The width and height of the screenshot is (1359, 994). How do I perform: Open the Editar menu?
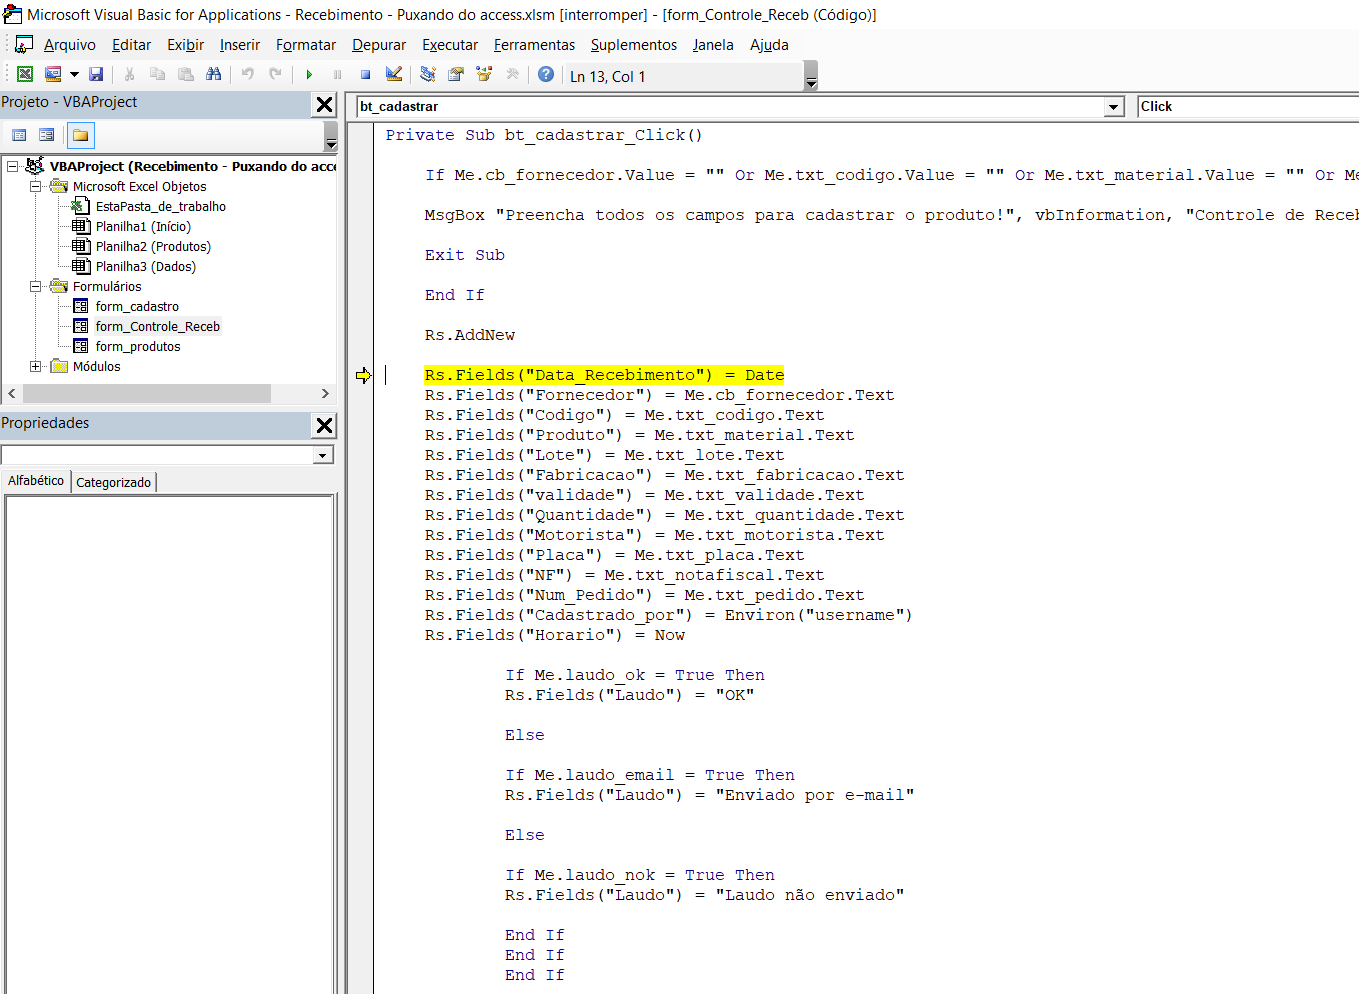pyautogui.click(x=131, y=45)
